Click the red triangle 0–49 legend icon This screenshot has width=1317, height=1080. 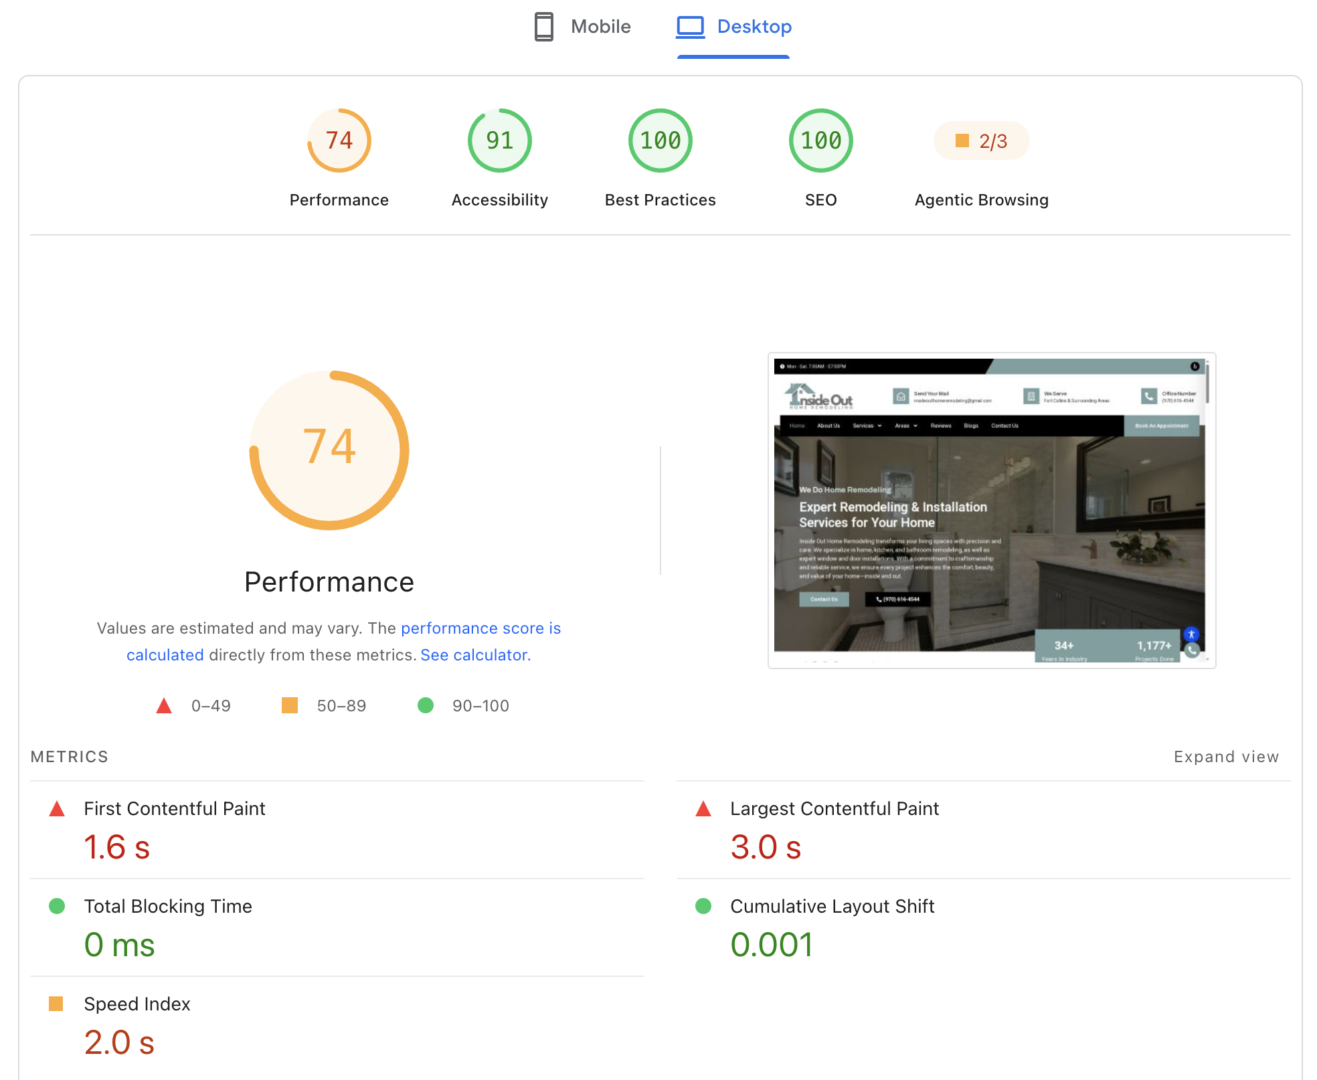click(164, 706)
